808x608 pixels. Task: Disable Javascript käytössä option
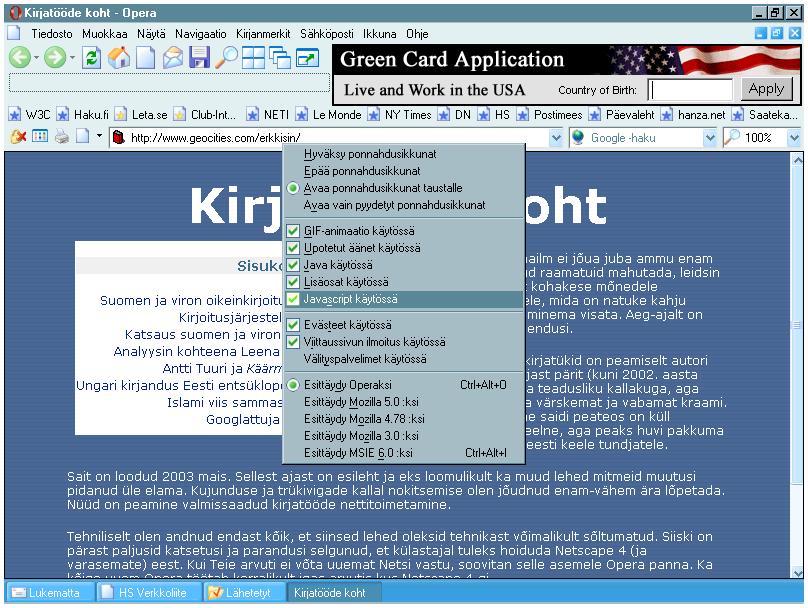click(404, 299)
